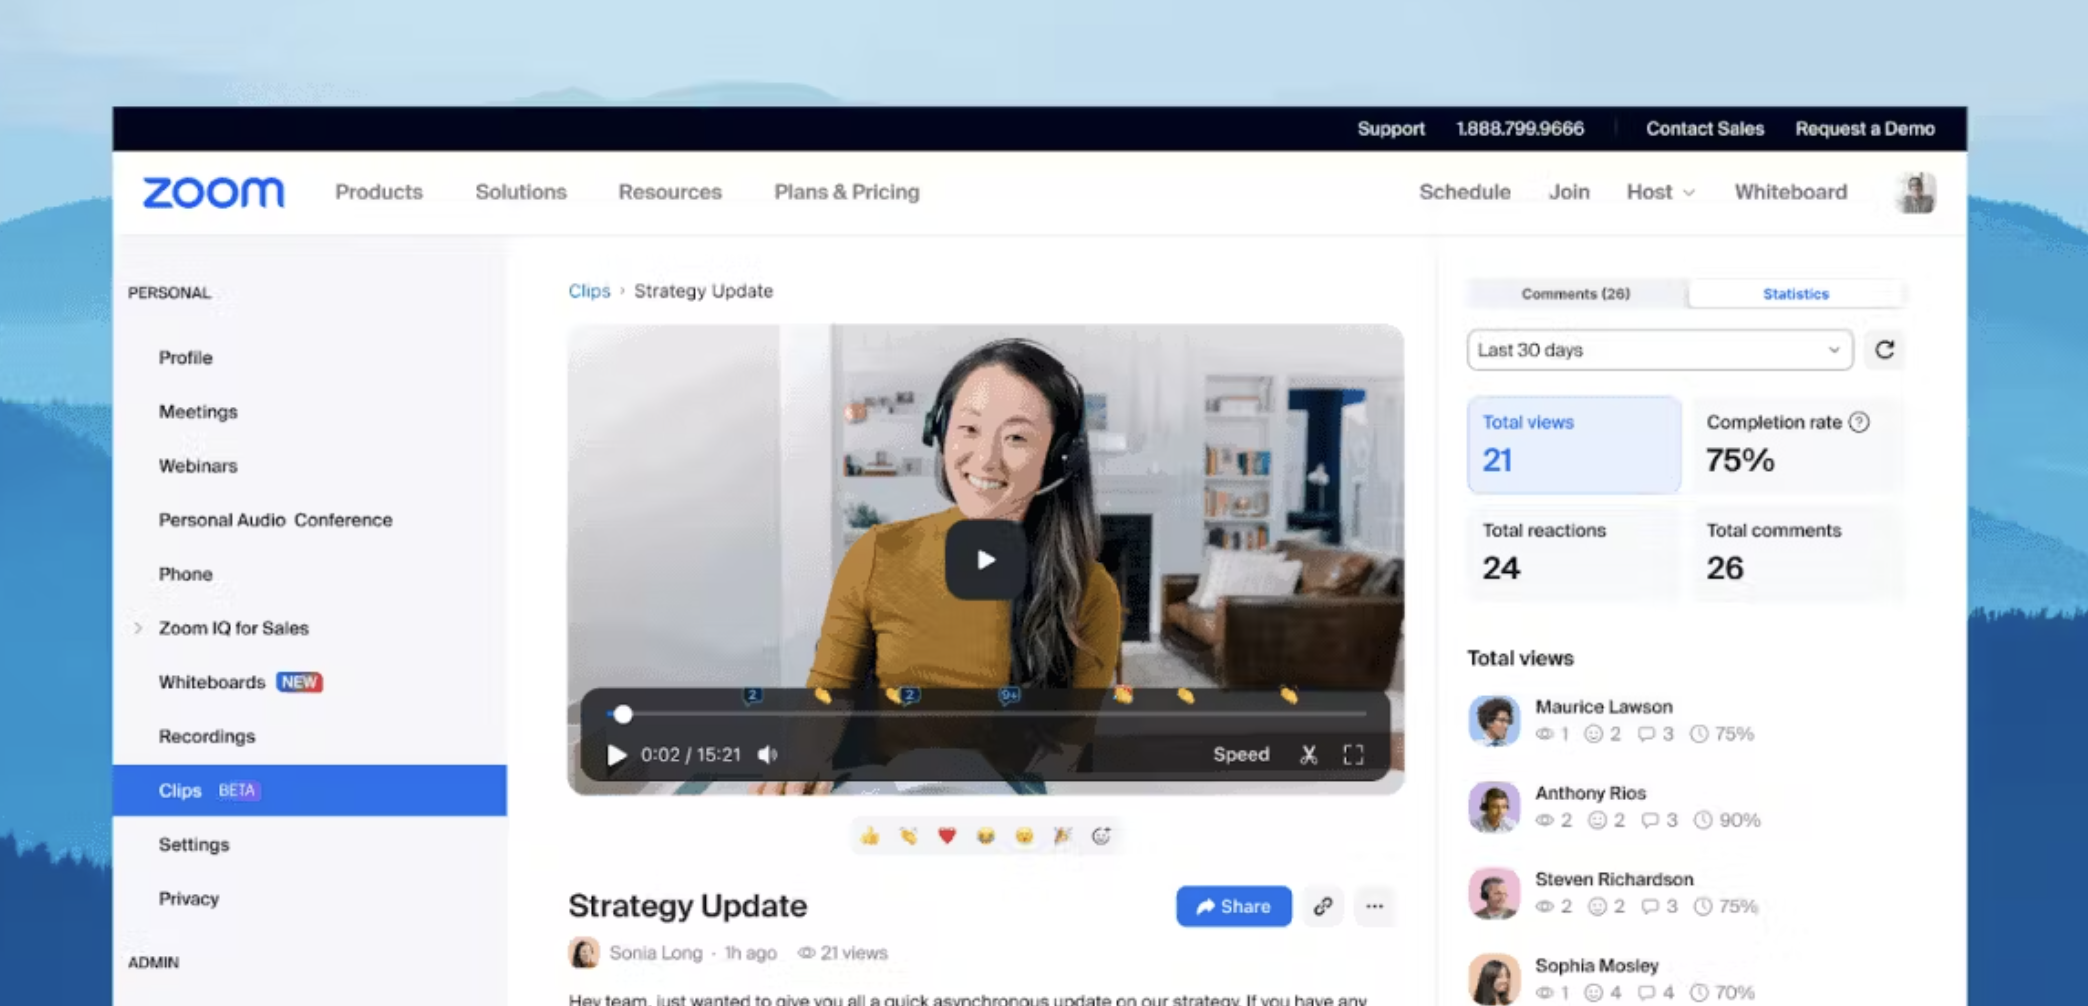This screenshot has width=2088, height=1006.
Task: Copy clip link with chain icon
Action: coord(1323,906)
